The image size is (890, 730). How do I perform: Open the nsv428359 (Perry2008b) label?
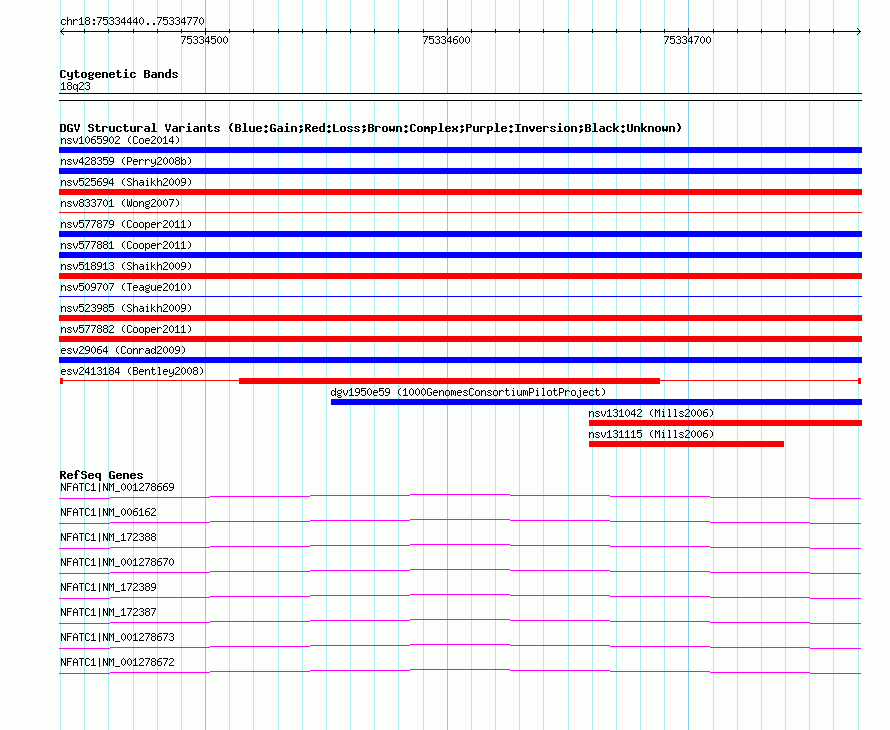(x=126, y=161)
